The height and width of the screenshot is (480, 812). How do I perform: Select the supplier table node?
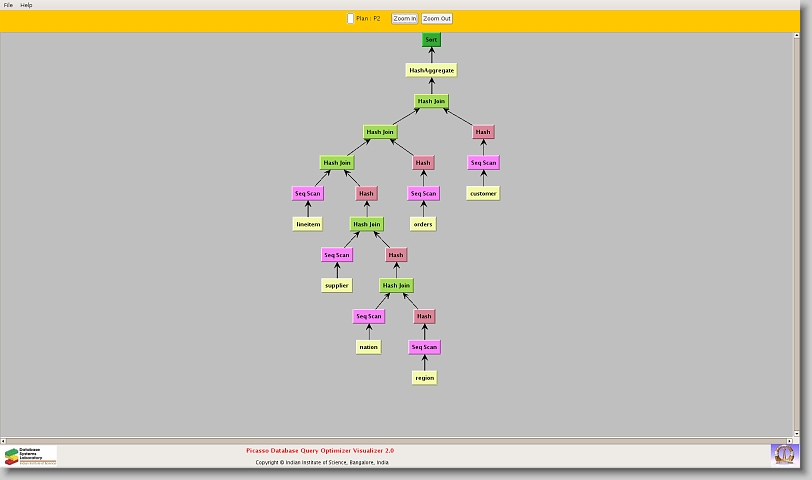coord(337,285)
